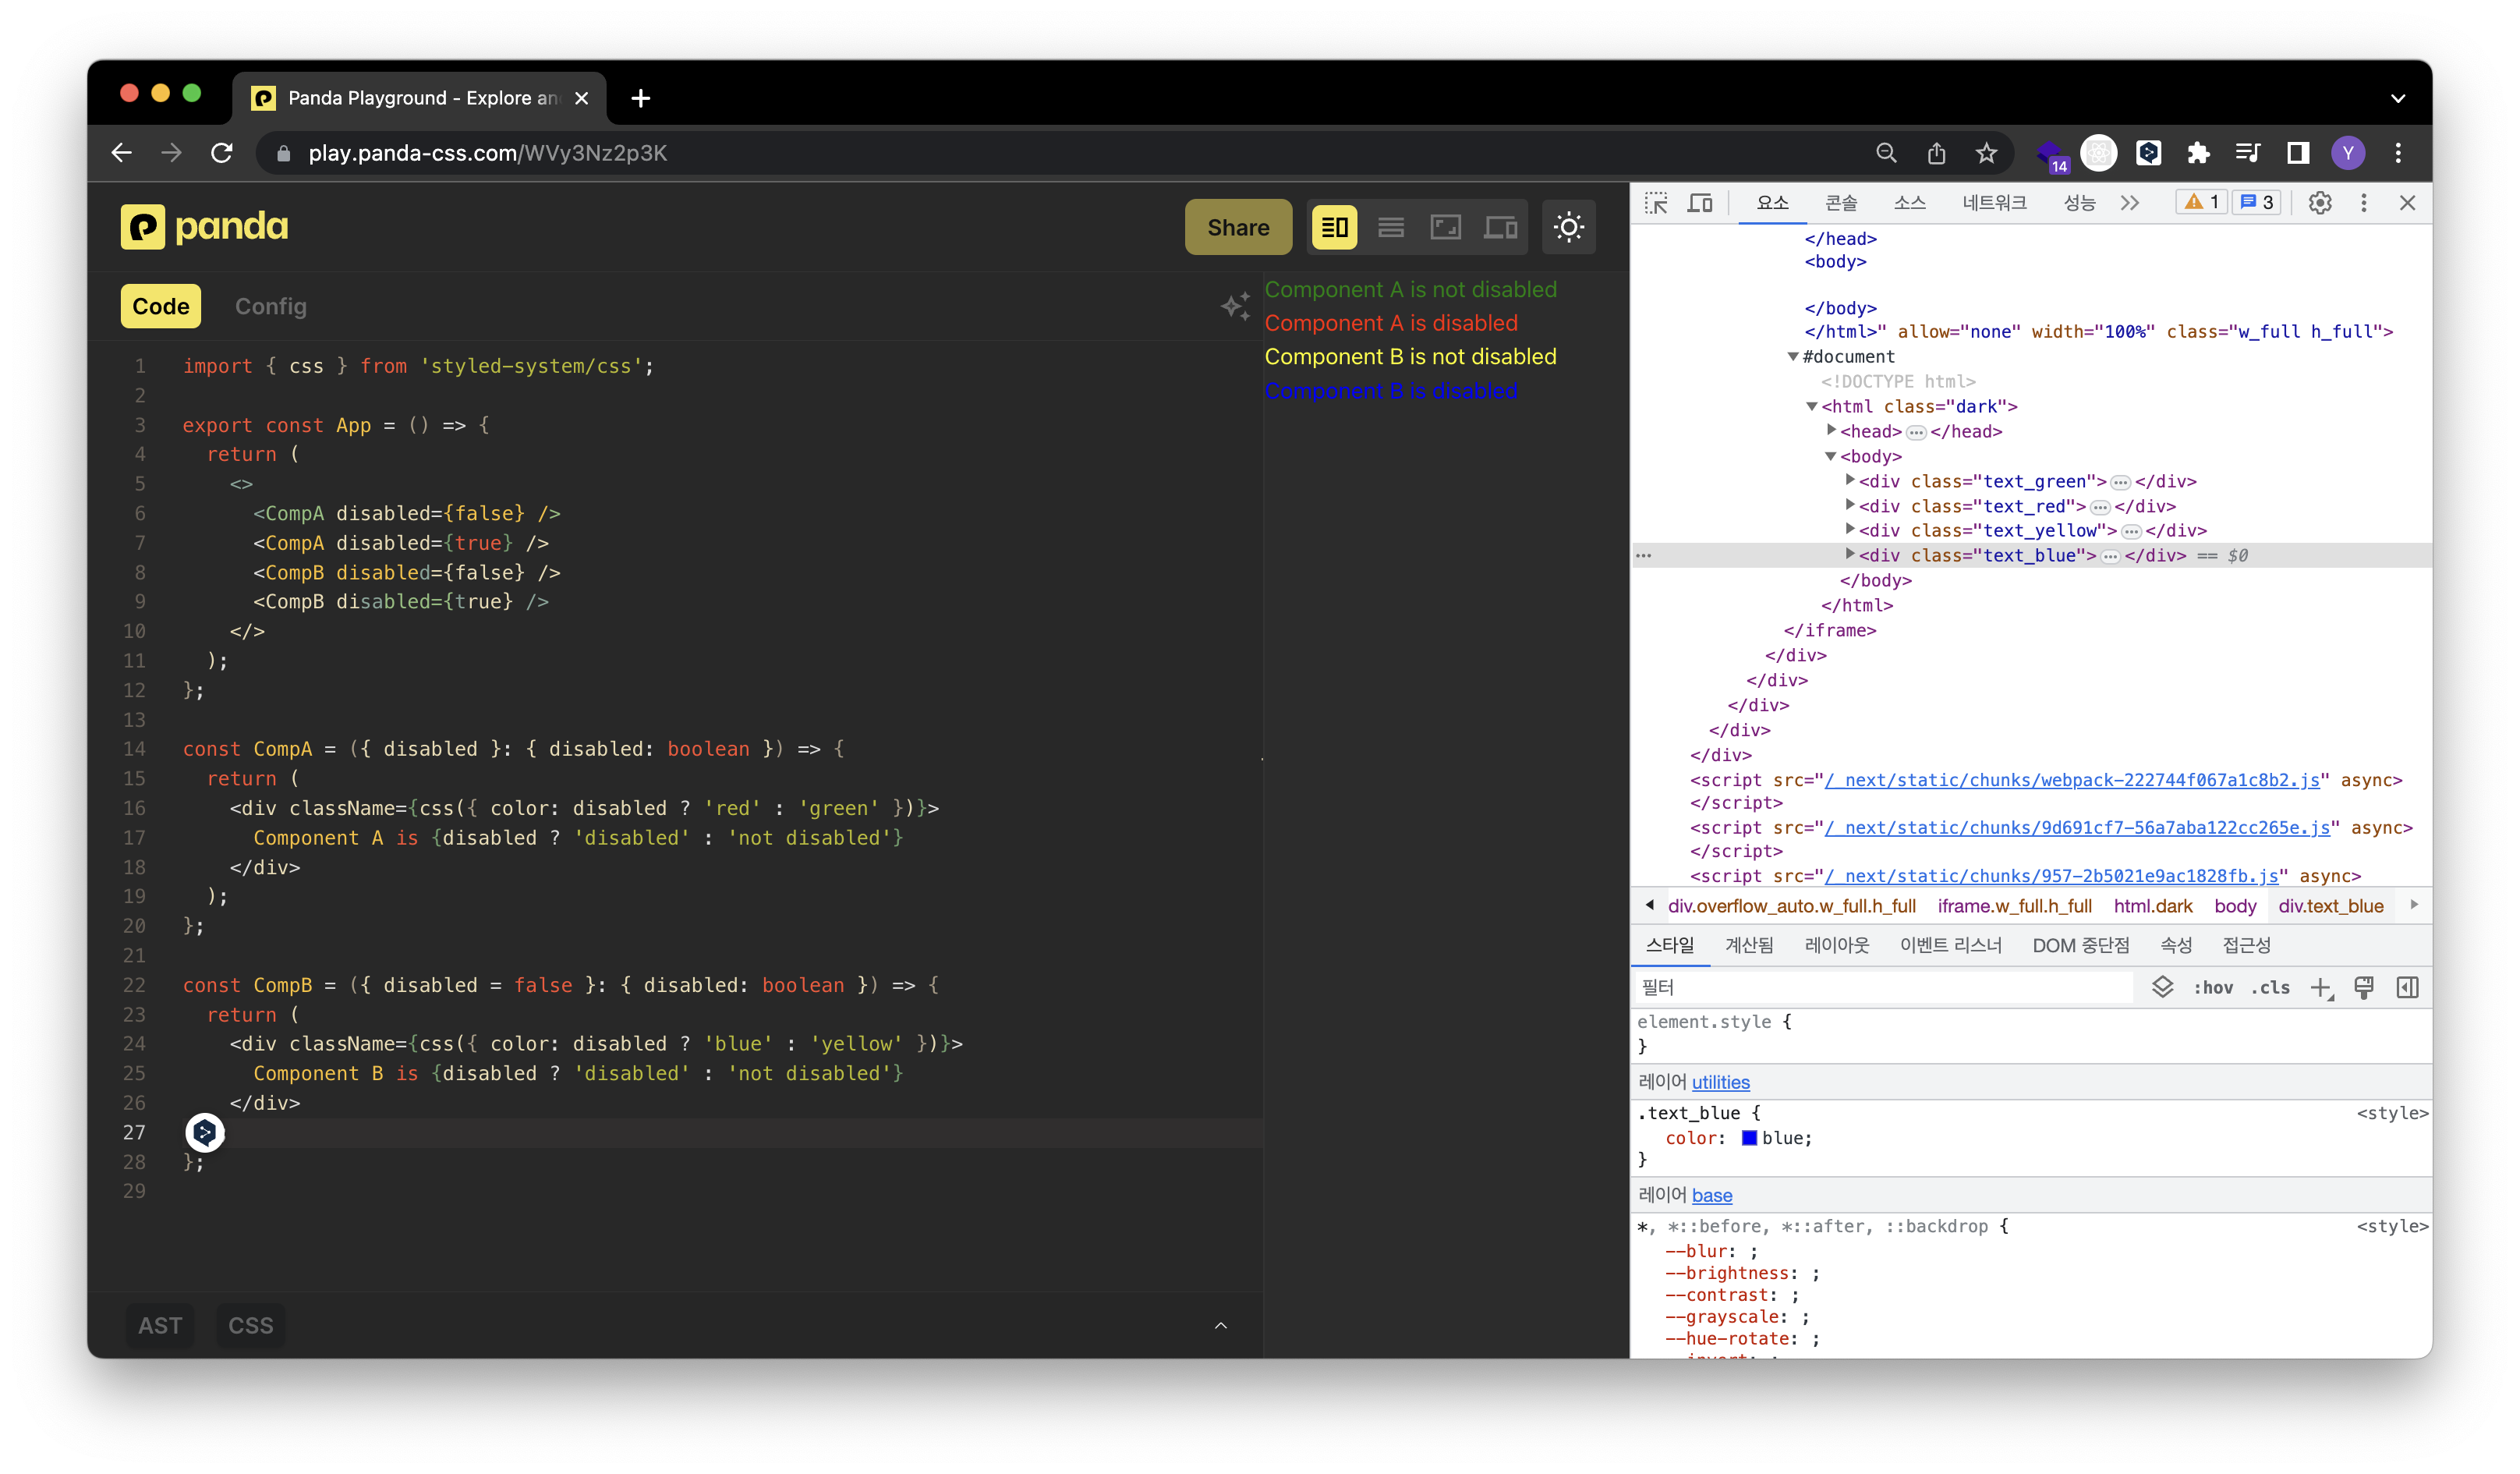Switch to the 콘솔 DevTools tab
Screen dimensions: 2520x1474
click(1841, 202)
